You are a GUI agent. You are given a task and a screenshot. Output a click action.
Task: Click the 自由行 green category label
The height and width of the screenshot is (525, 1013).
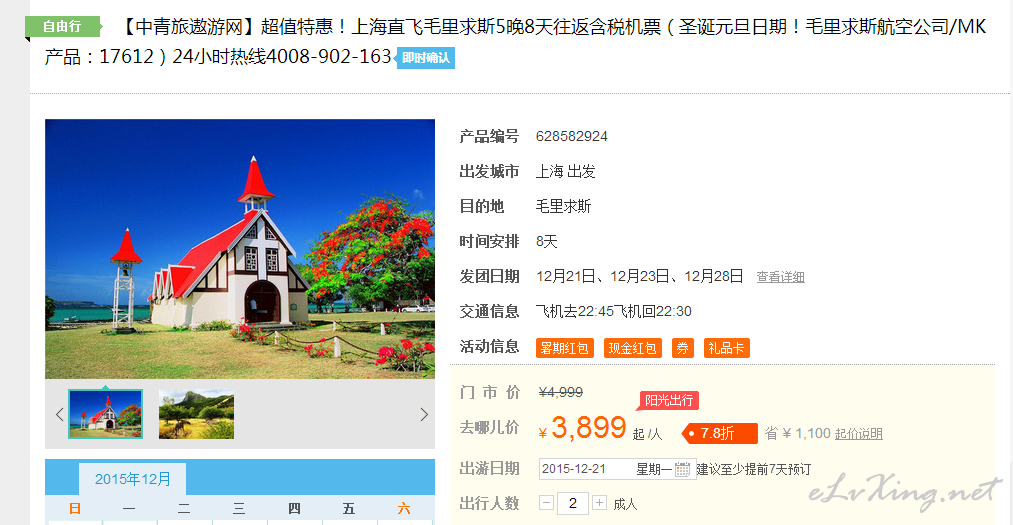coord(63,26)
